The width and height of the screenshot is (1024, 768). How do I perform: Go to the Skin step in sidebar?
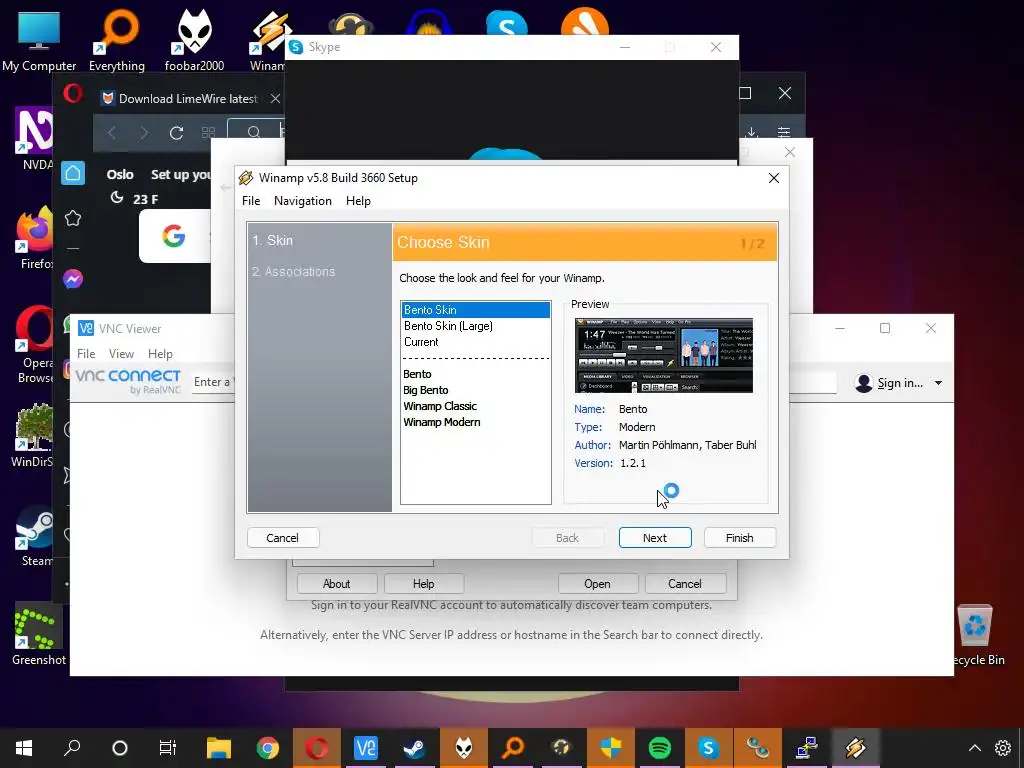[x=273, y=240]
